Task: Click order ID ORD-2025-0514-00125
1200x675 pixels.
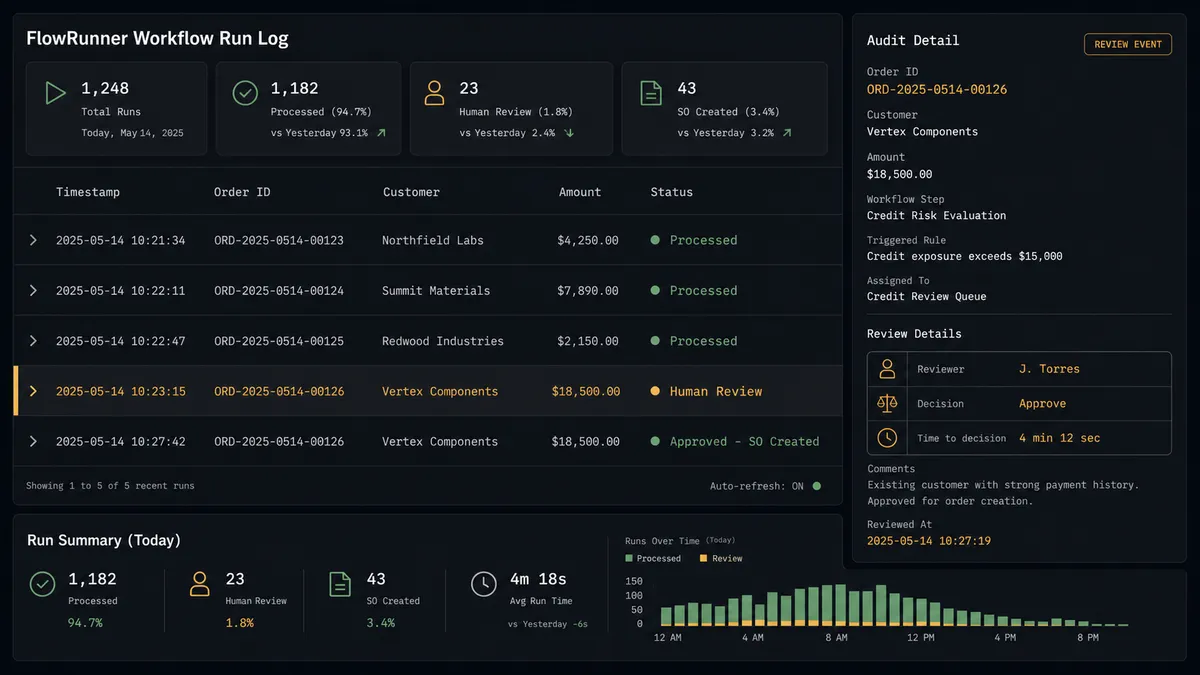Action: [x=279, y=341]
